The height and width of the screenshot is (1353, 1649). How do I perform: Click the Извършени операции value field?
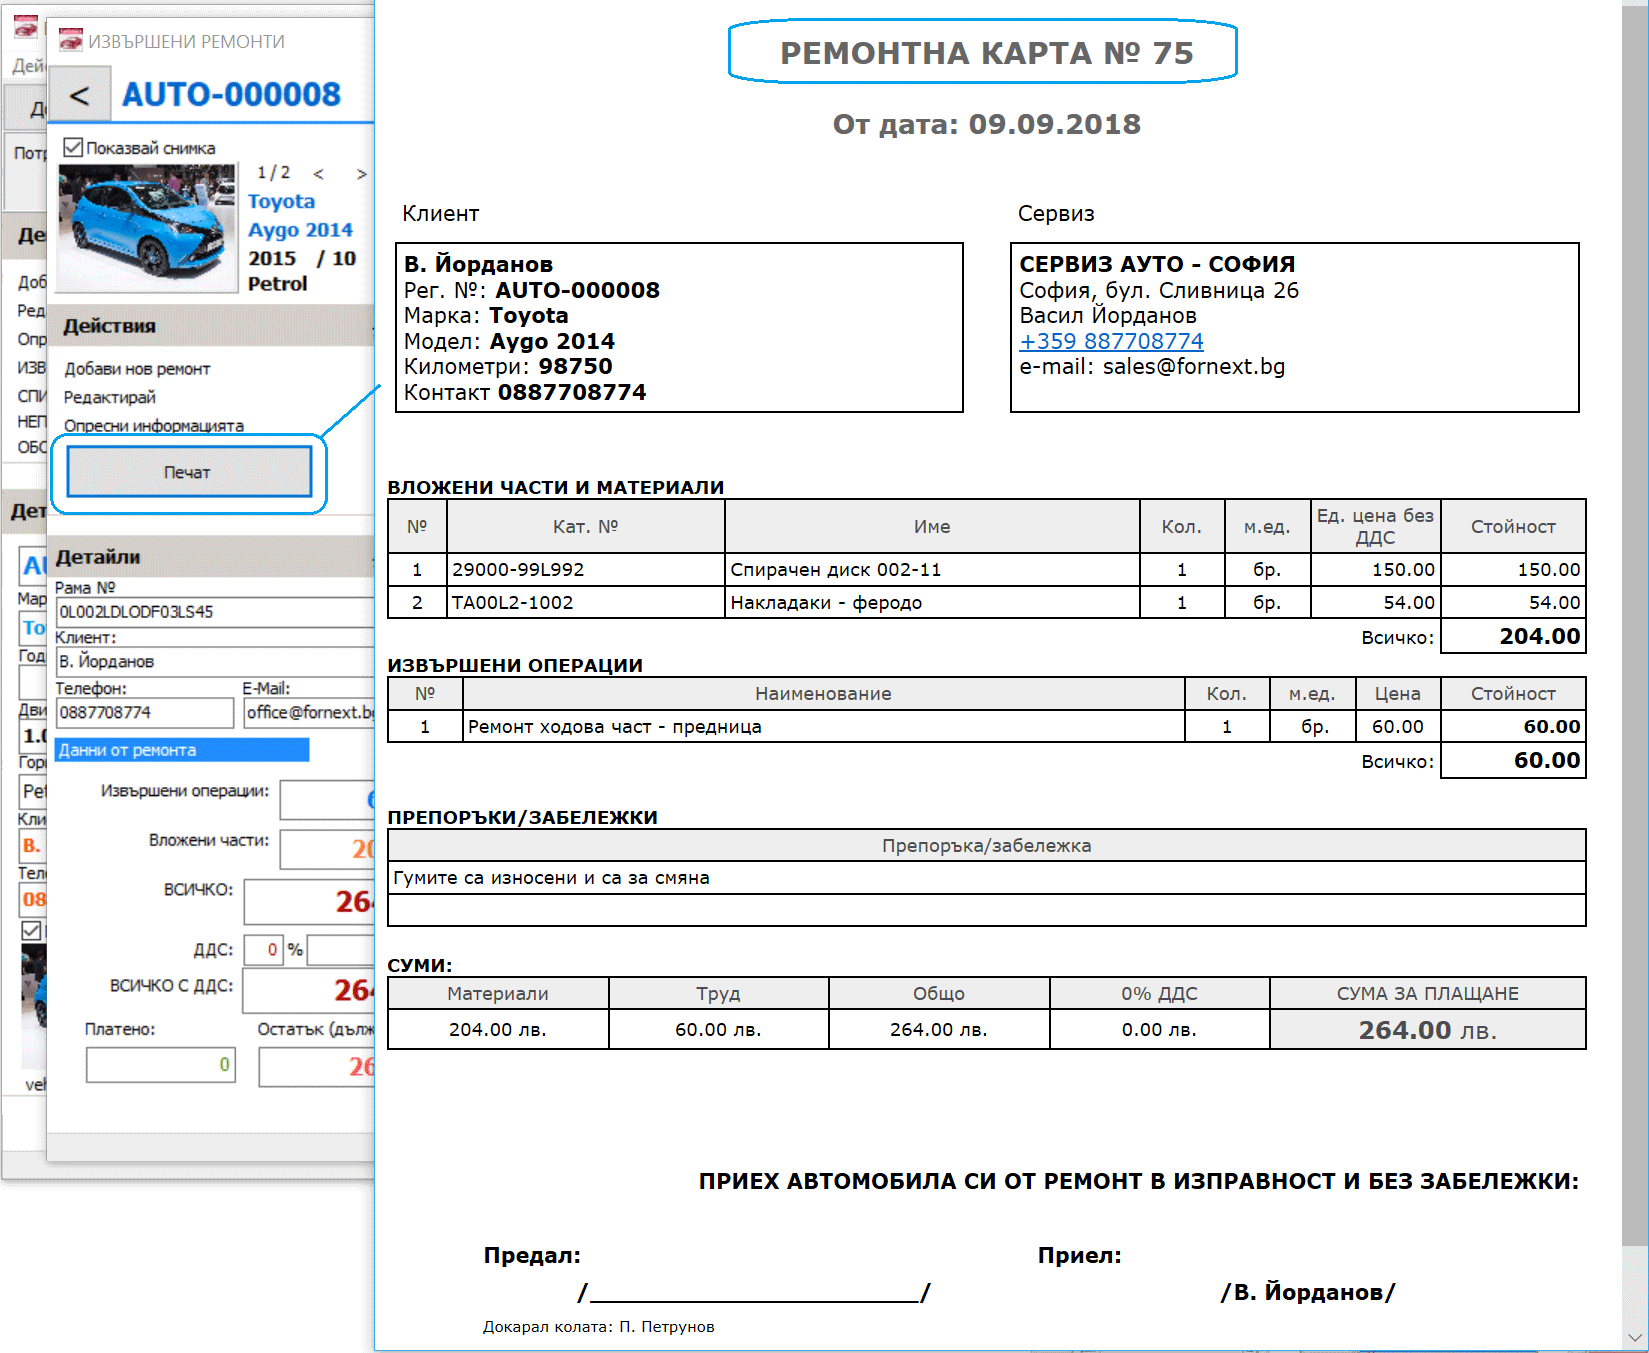(327, 799)
